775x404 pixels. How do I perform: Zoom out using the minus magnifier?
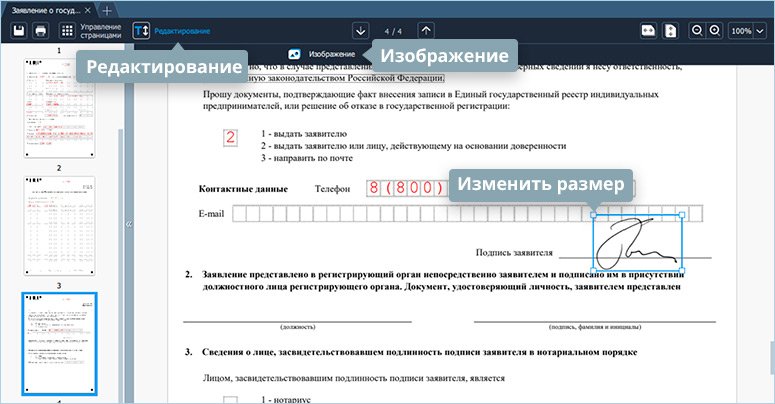pos(697,31)
